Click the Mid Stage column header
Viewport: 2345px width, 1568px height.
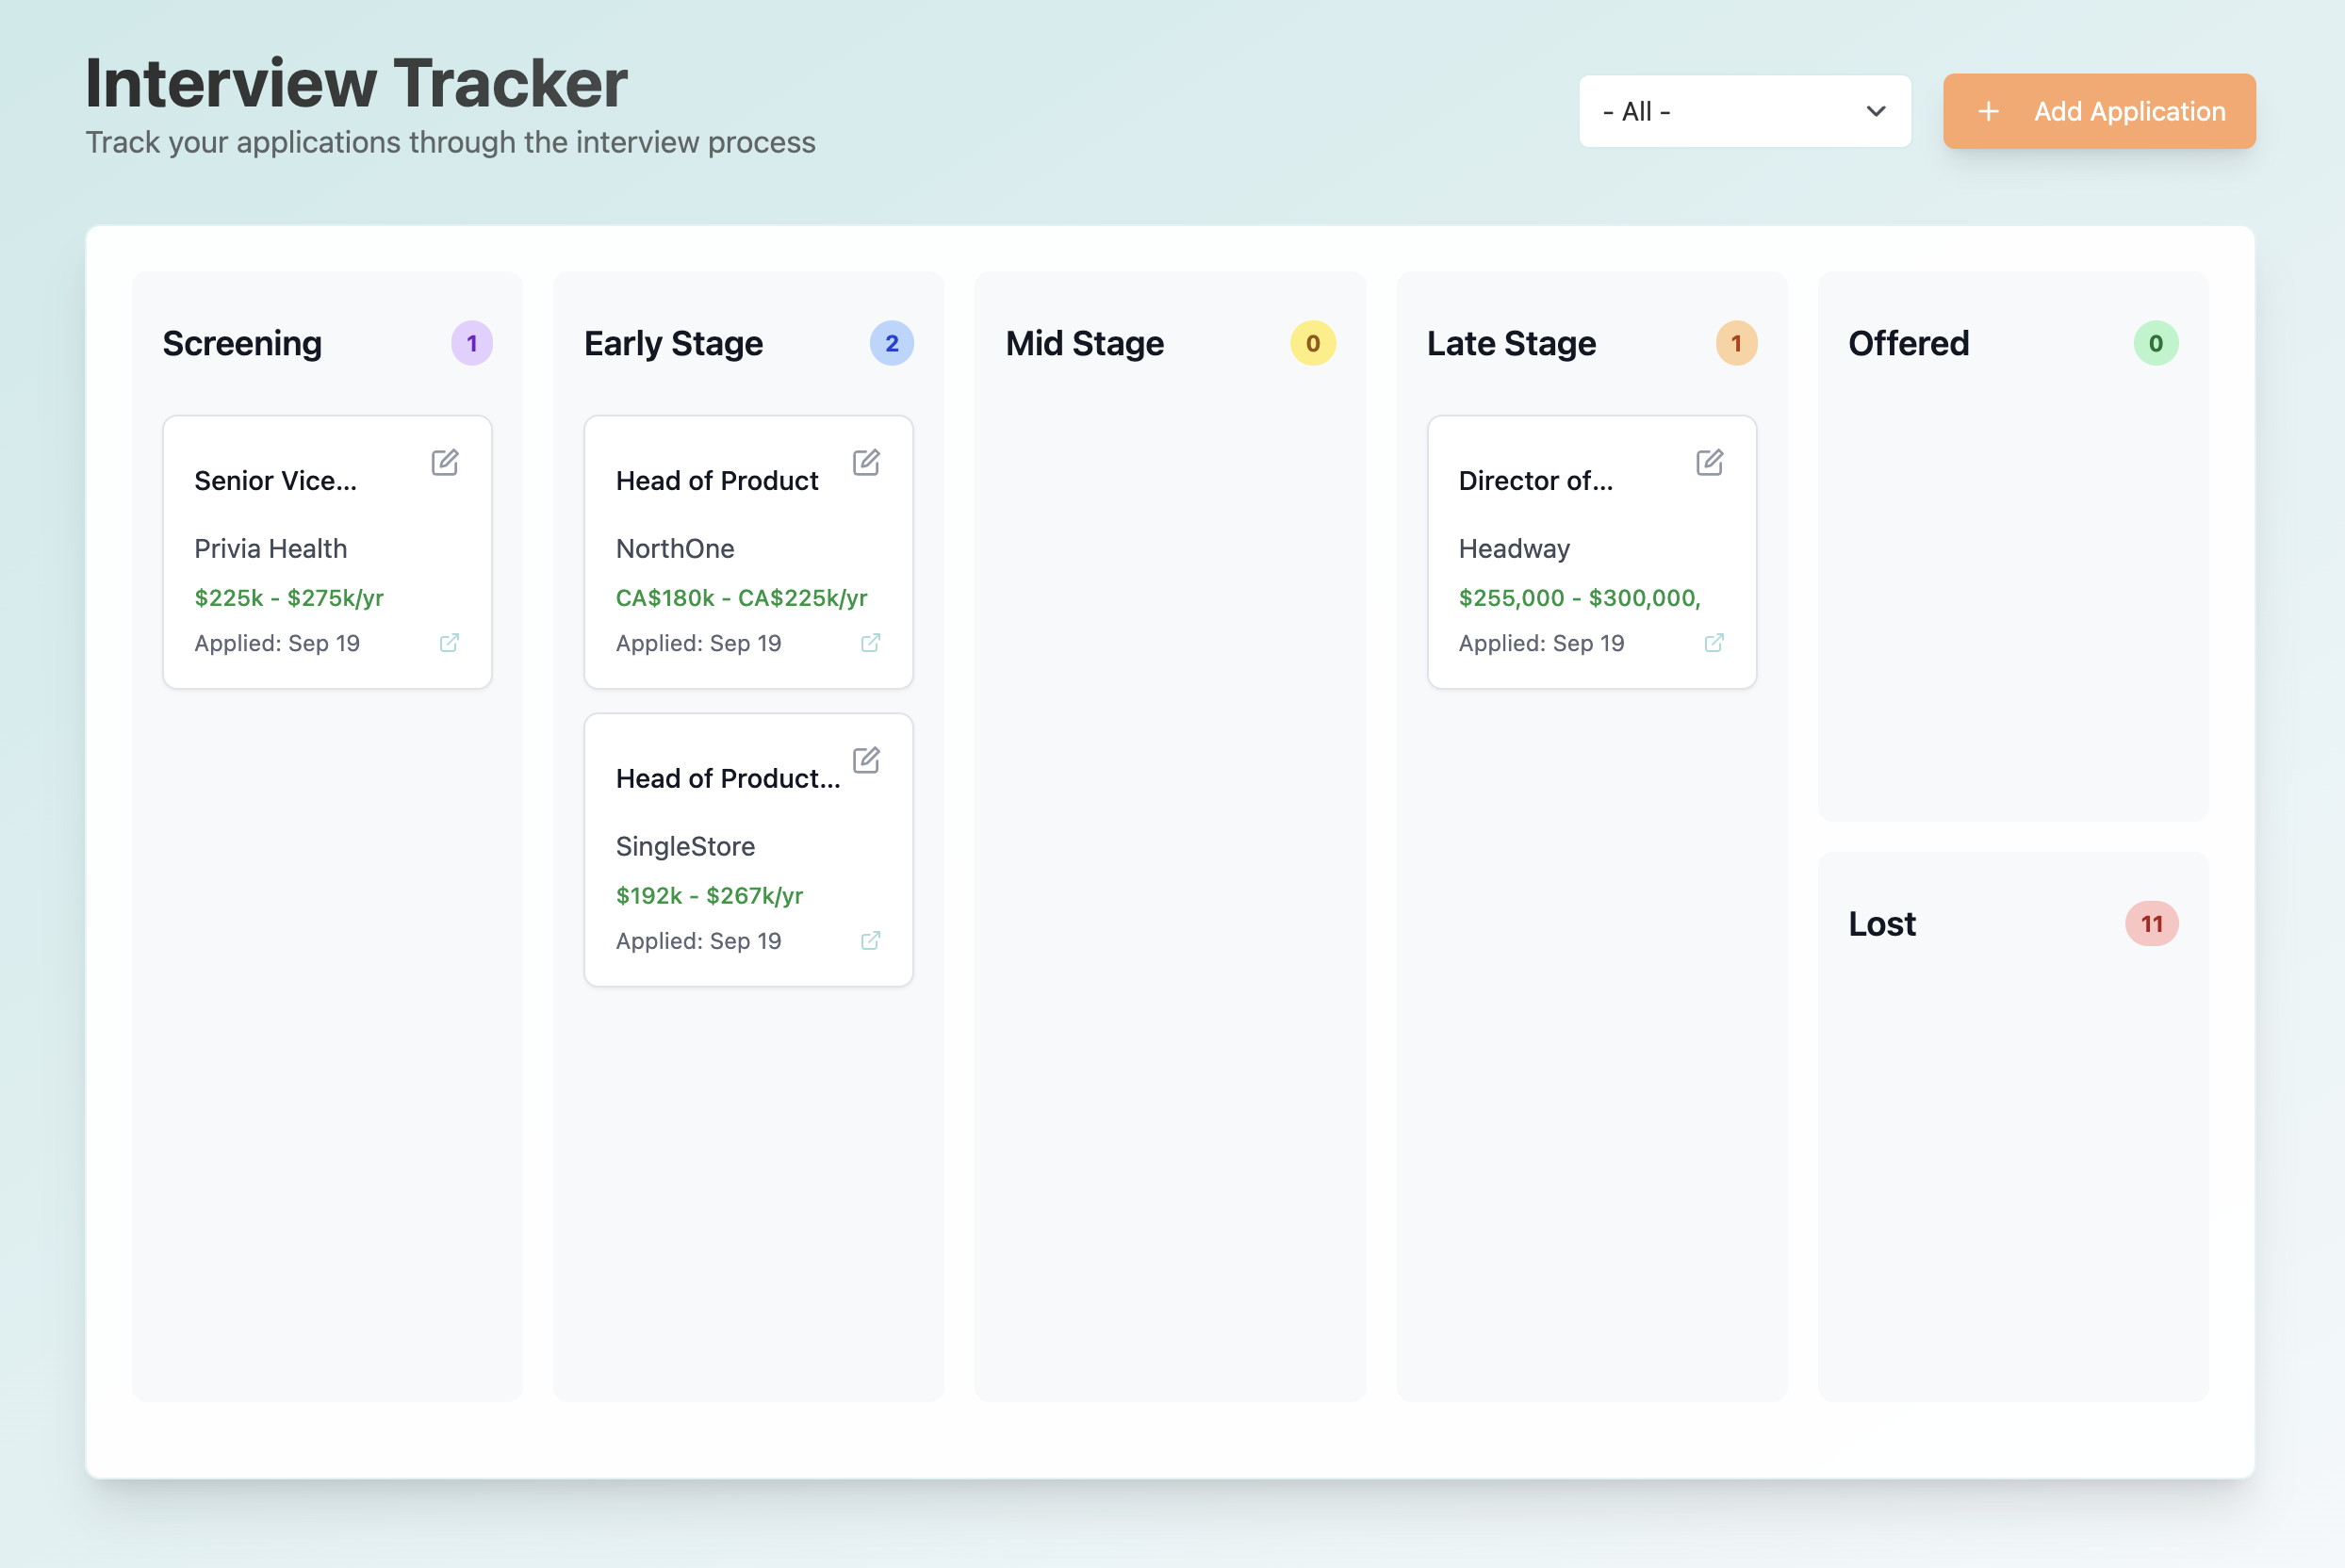click(x=1084, y=343)
